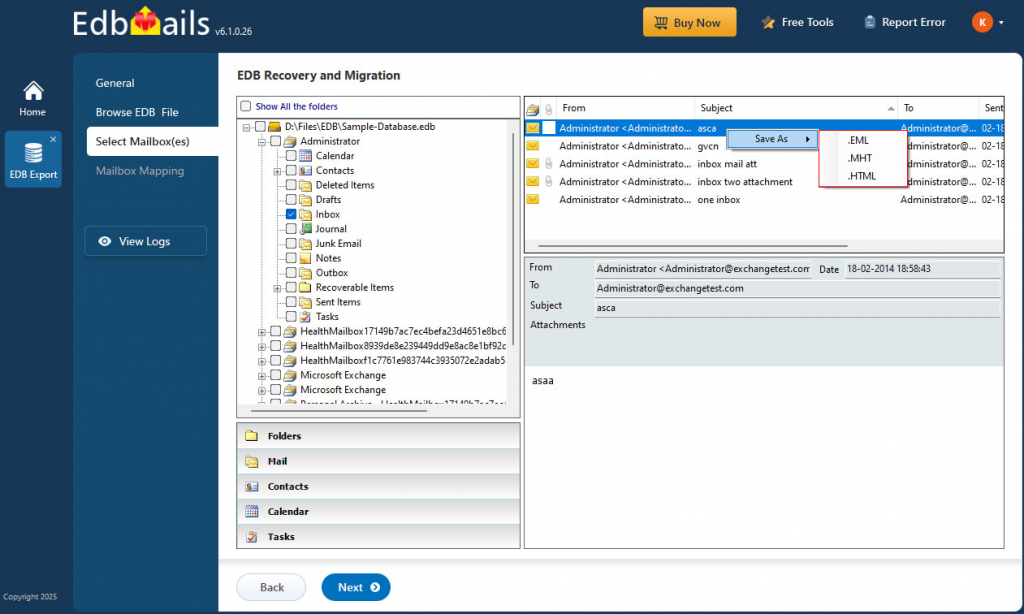Select the Sent Items folder

click(338, 302)
